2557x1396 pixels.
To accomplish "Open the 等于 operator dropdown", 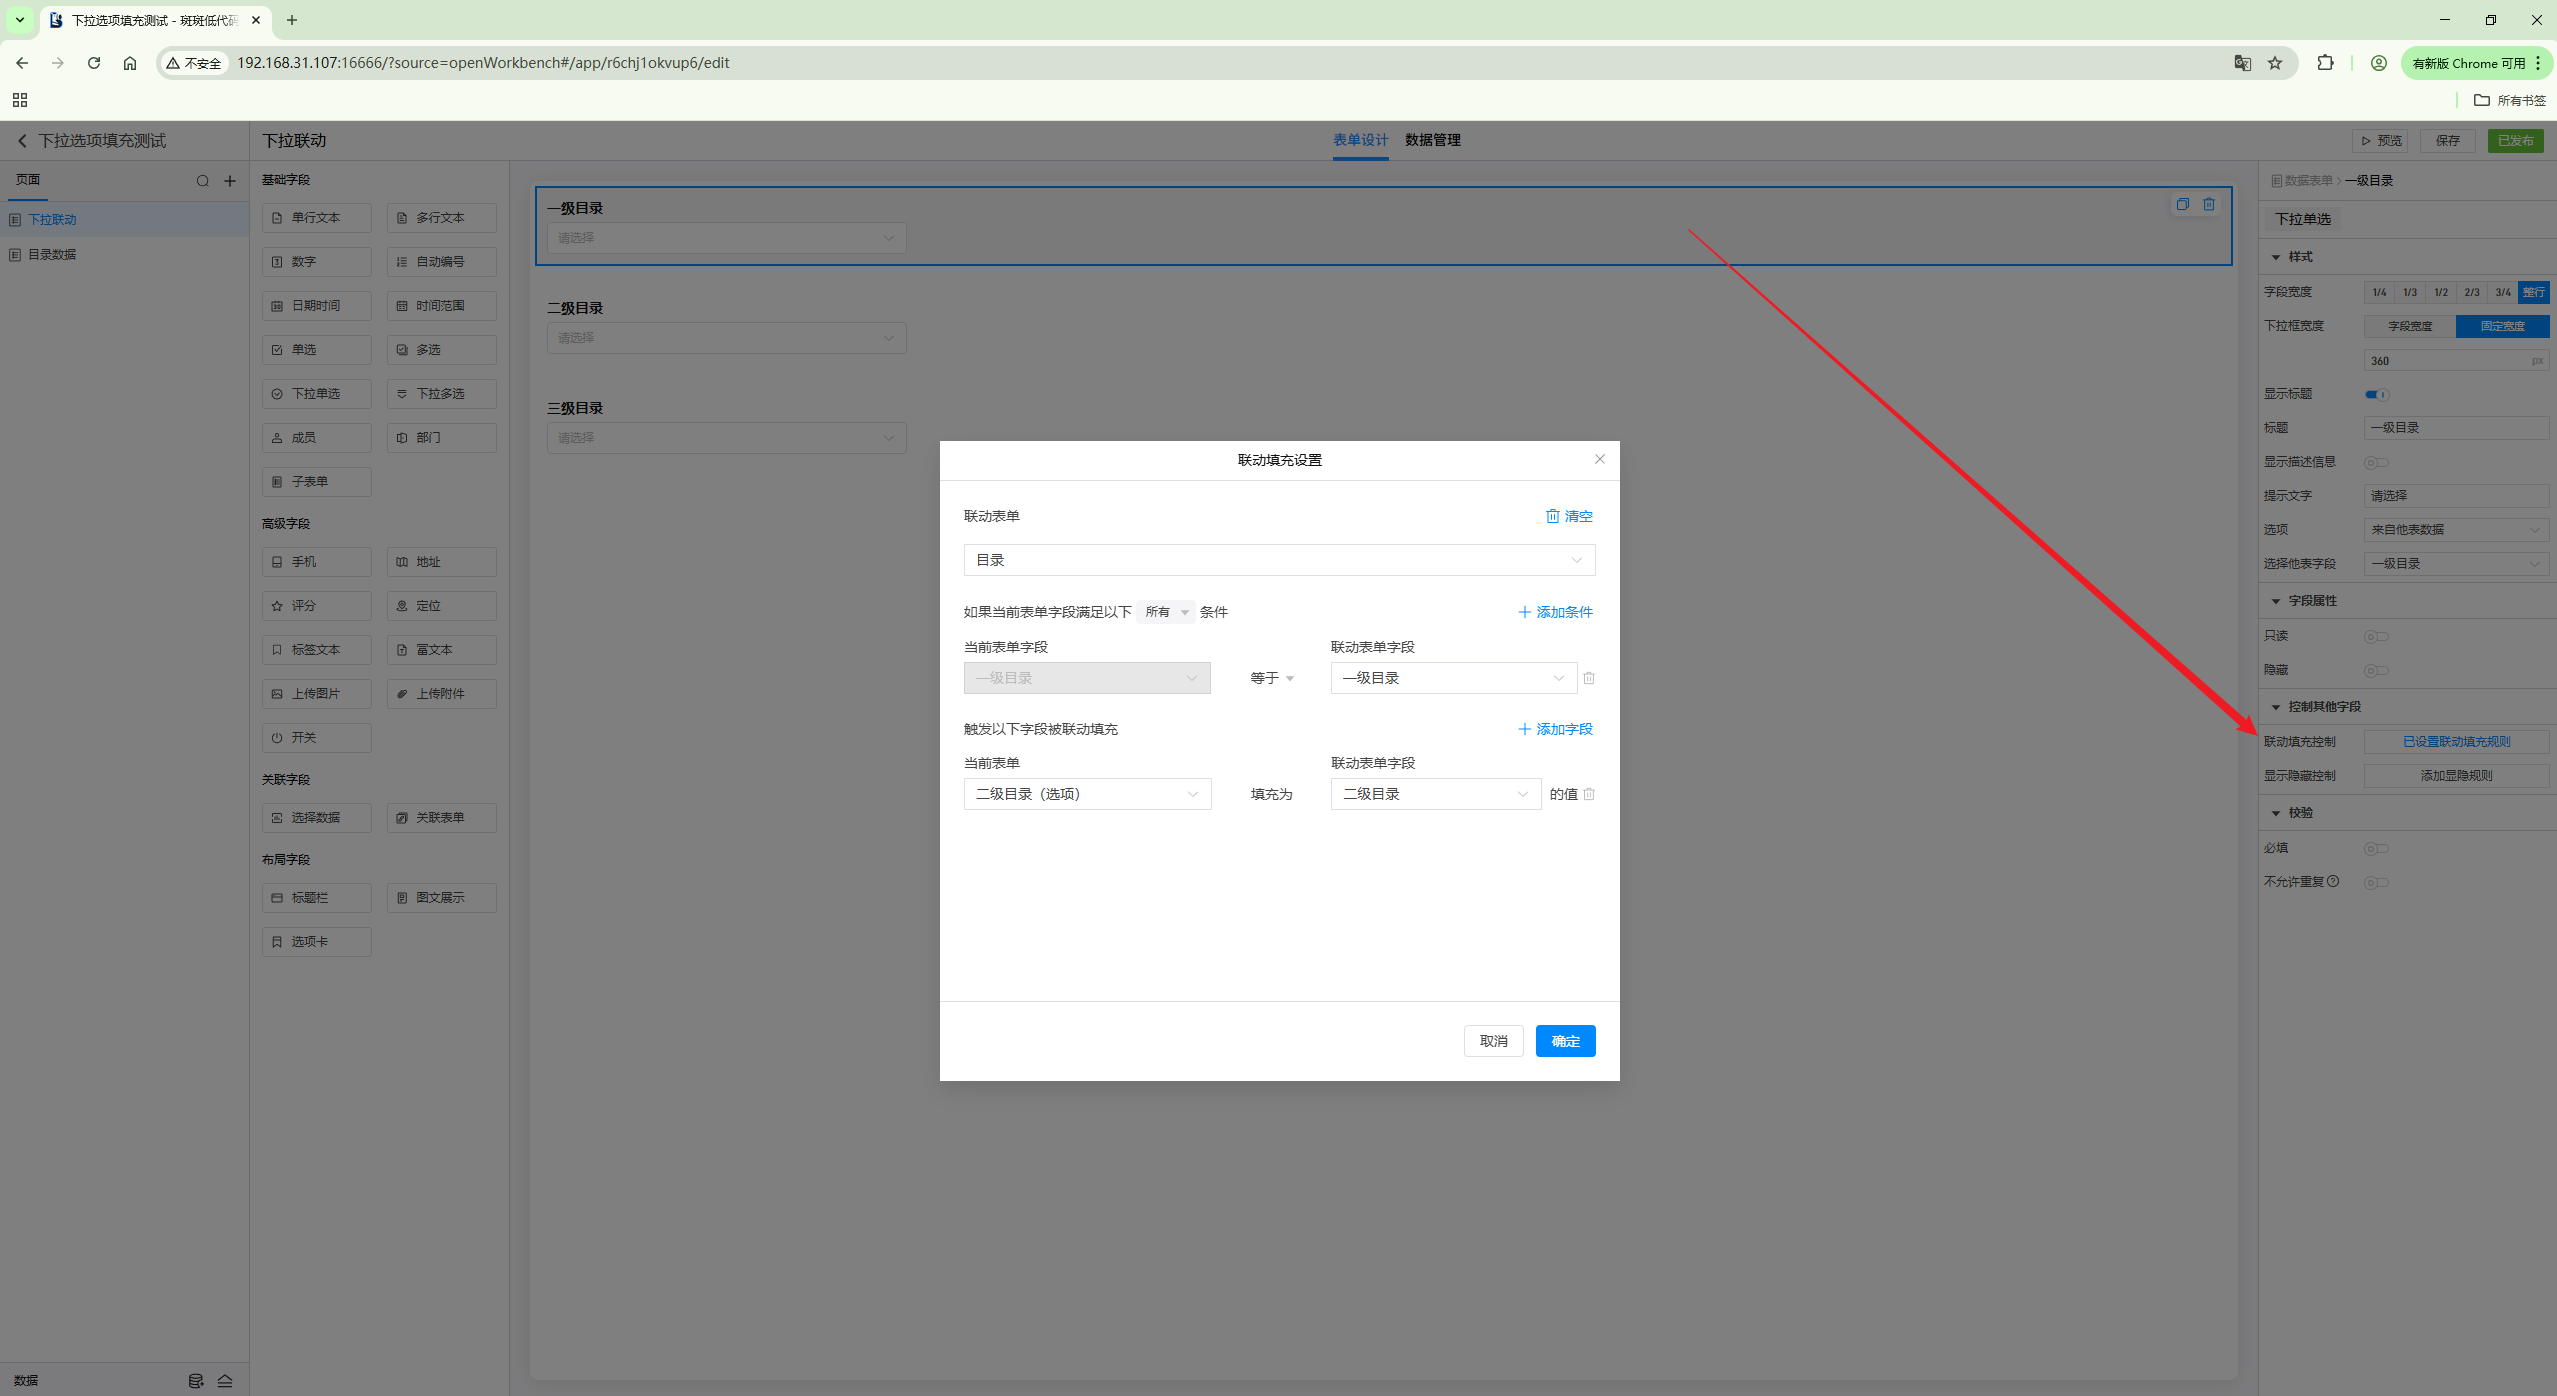I will (x=1271, y=678).
